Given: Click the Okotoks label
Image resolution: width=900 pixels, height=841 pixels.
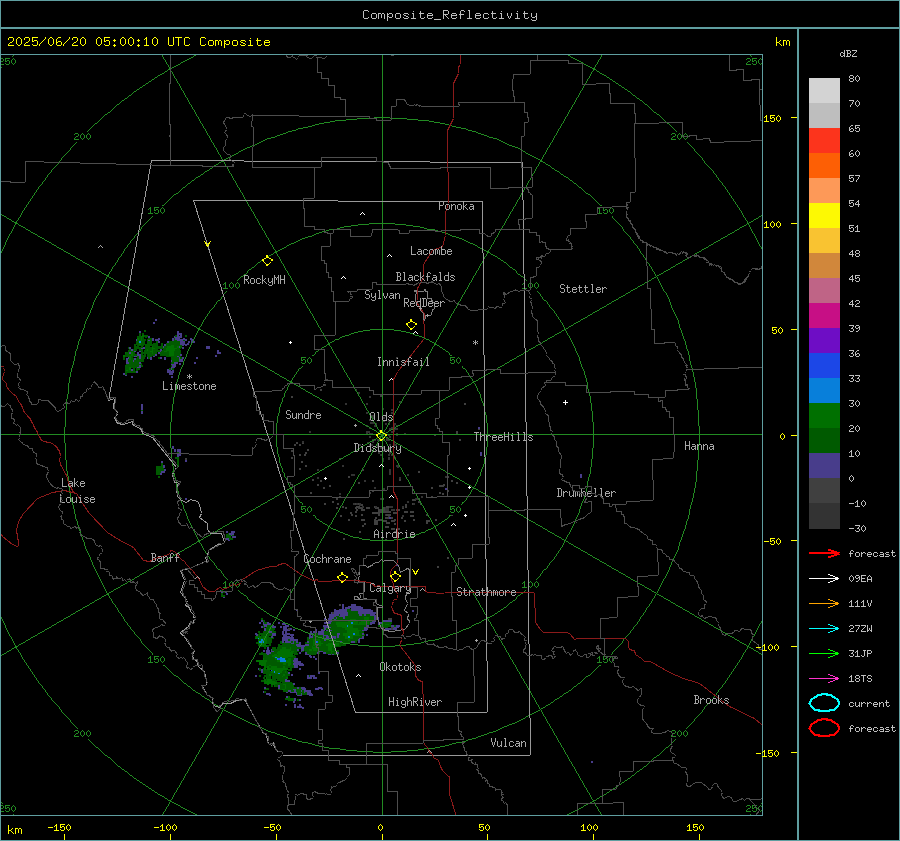Looking at the screenshot, I should 400,667.
